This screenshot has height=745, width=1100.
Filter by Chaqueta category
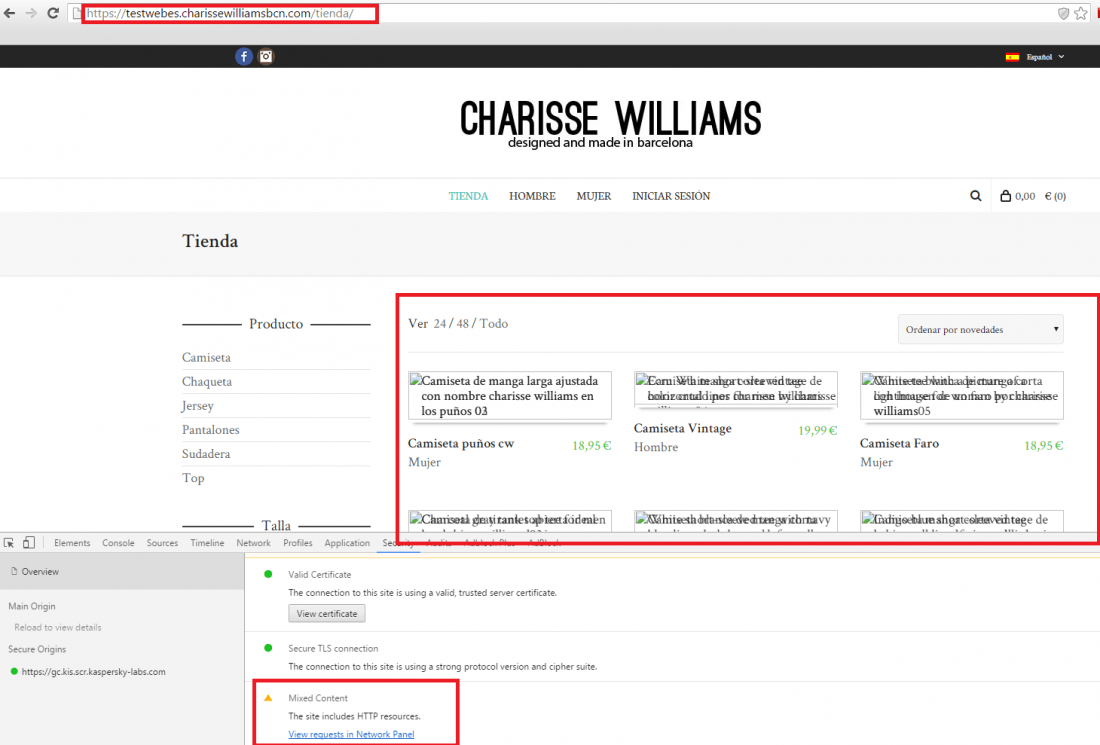click(207, 382)
